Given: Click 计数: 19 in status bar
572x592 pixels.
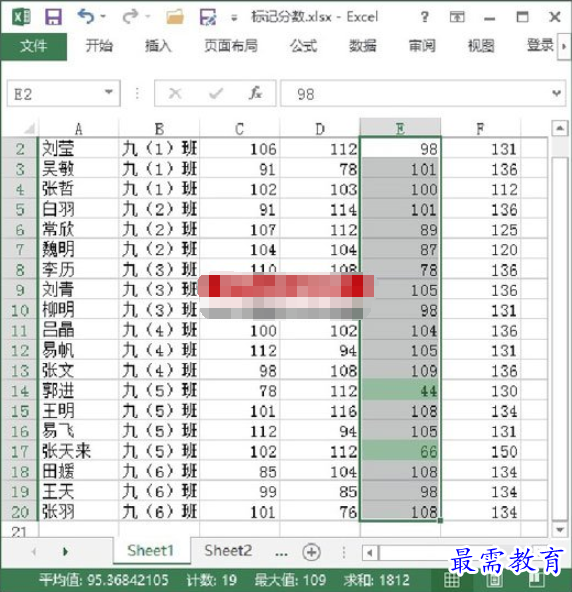Looking at the screenshot, I should point(211,580).
